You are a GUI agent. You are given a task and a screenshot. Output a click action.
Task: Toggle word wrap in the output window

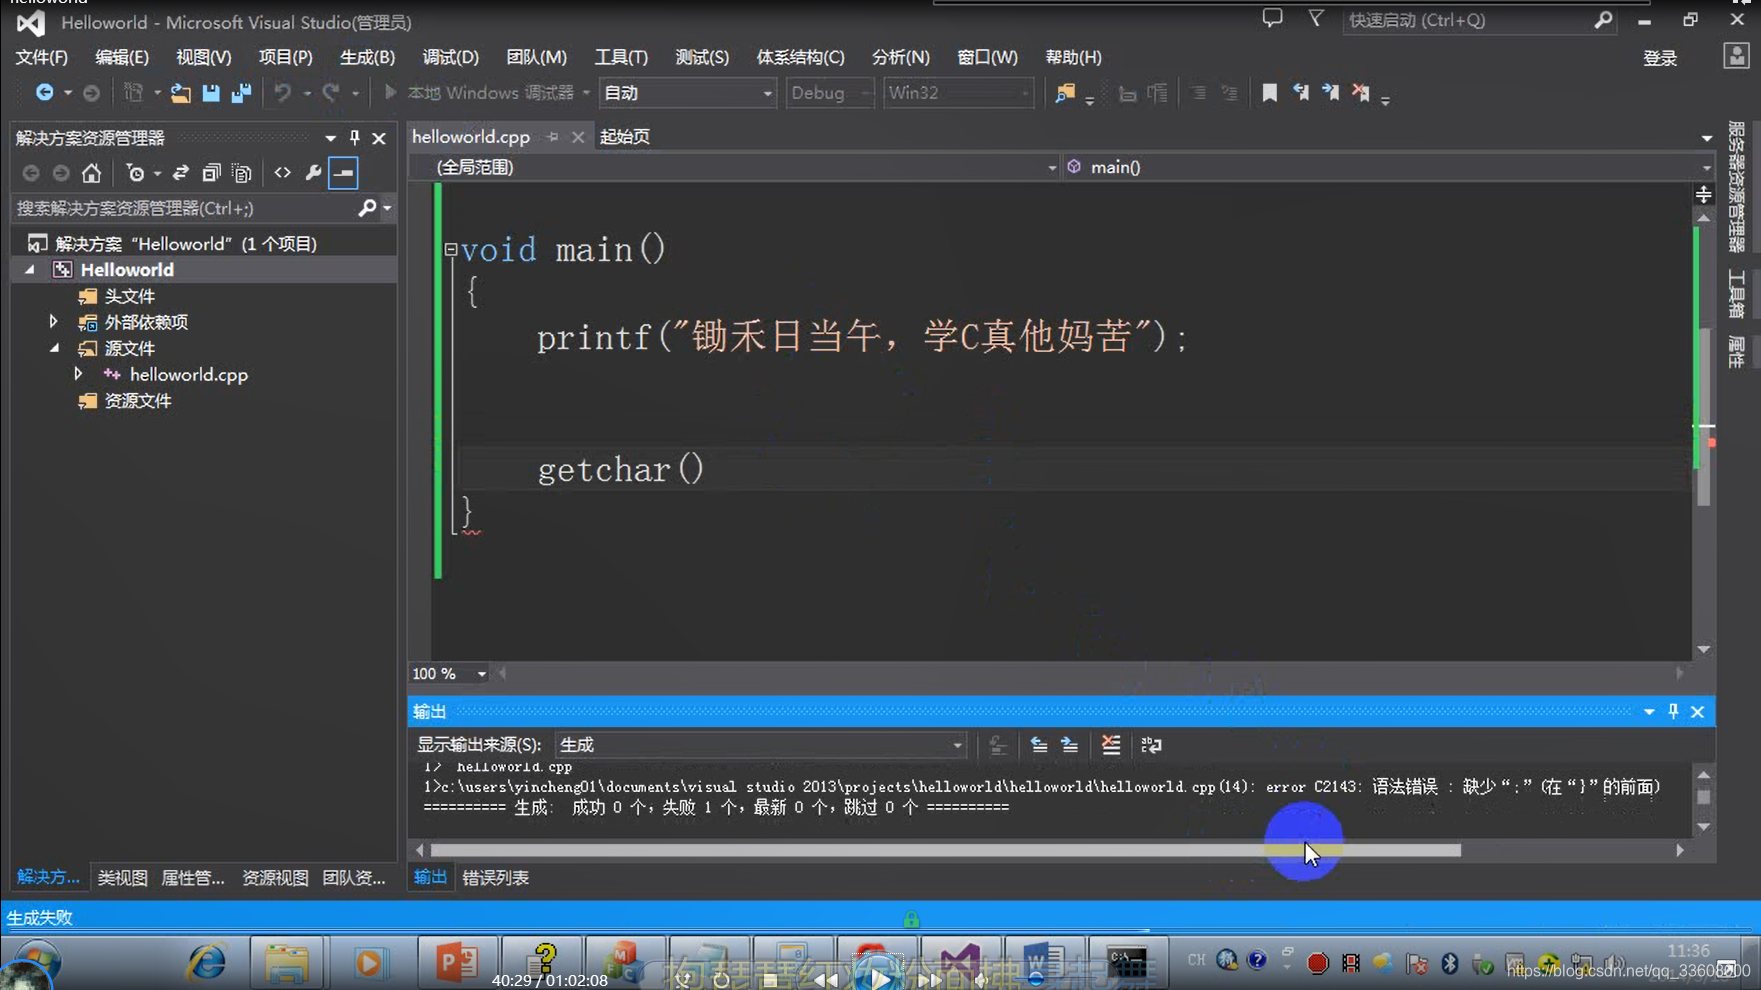click(x=1151, y=745)
